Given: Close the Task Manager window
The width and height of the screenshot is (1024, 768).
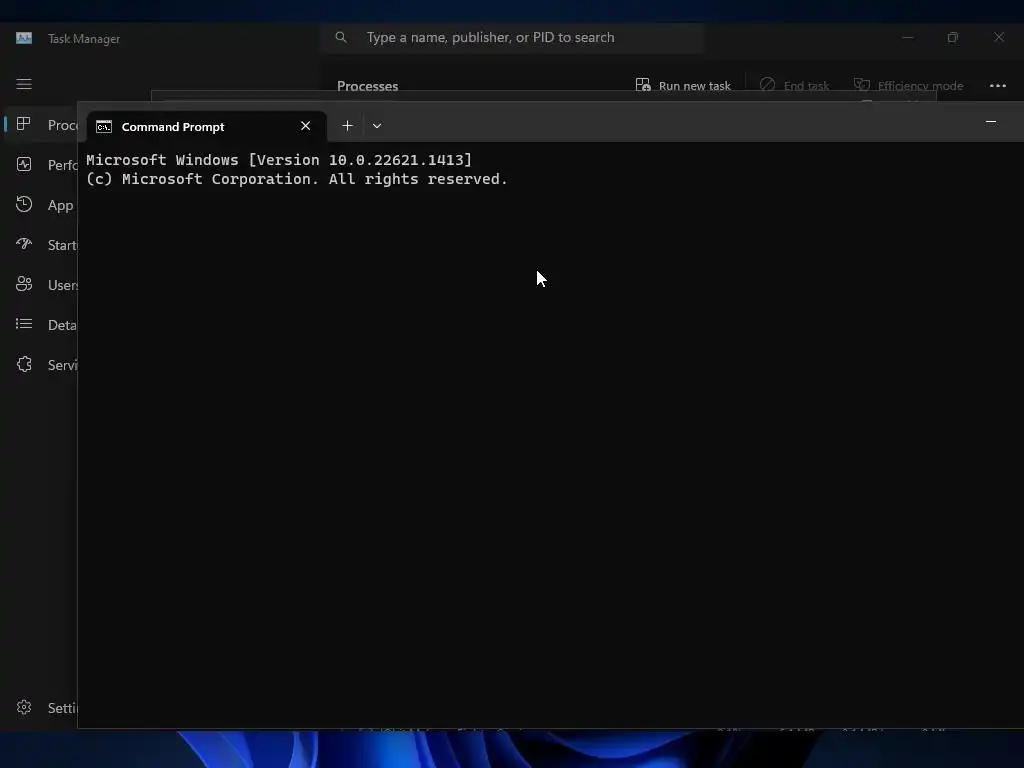Looking at the screenshot, I should click(x=999, y=37).
